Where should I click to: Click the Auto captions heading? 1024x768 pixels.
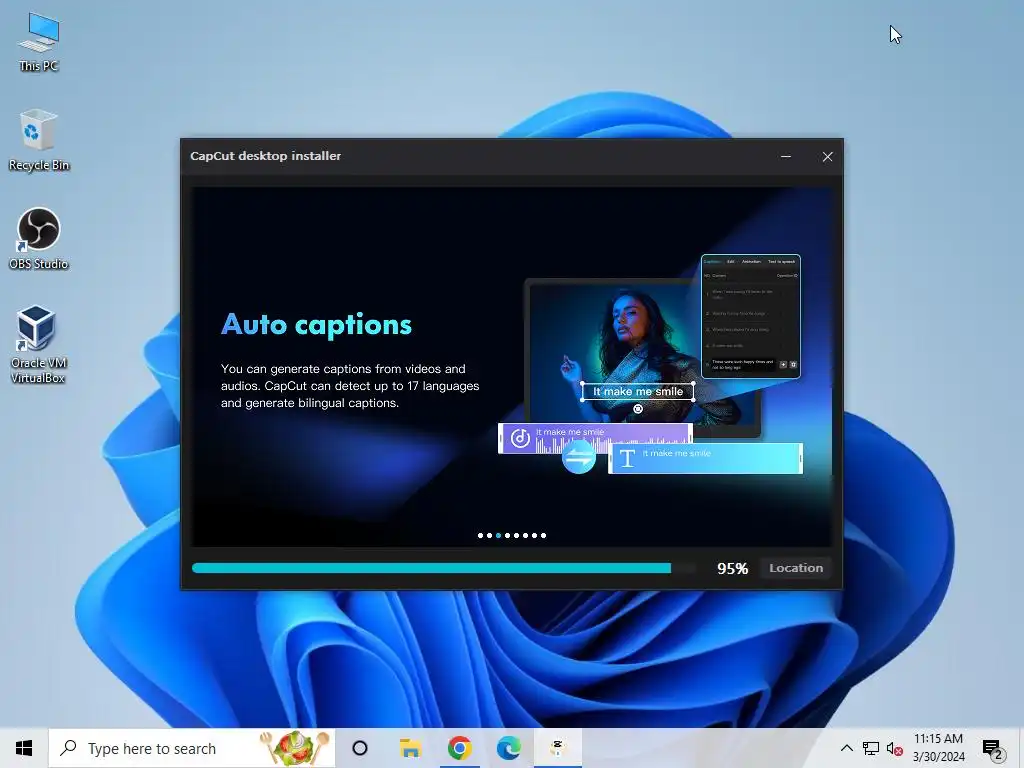[316, 325]
